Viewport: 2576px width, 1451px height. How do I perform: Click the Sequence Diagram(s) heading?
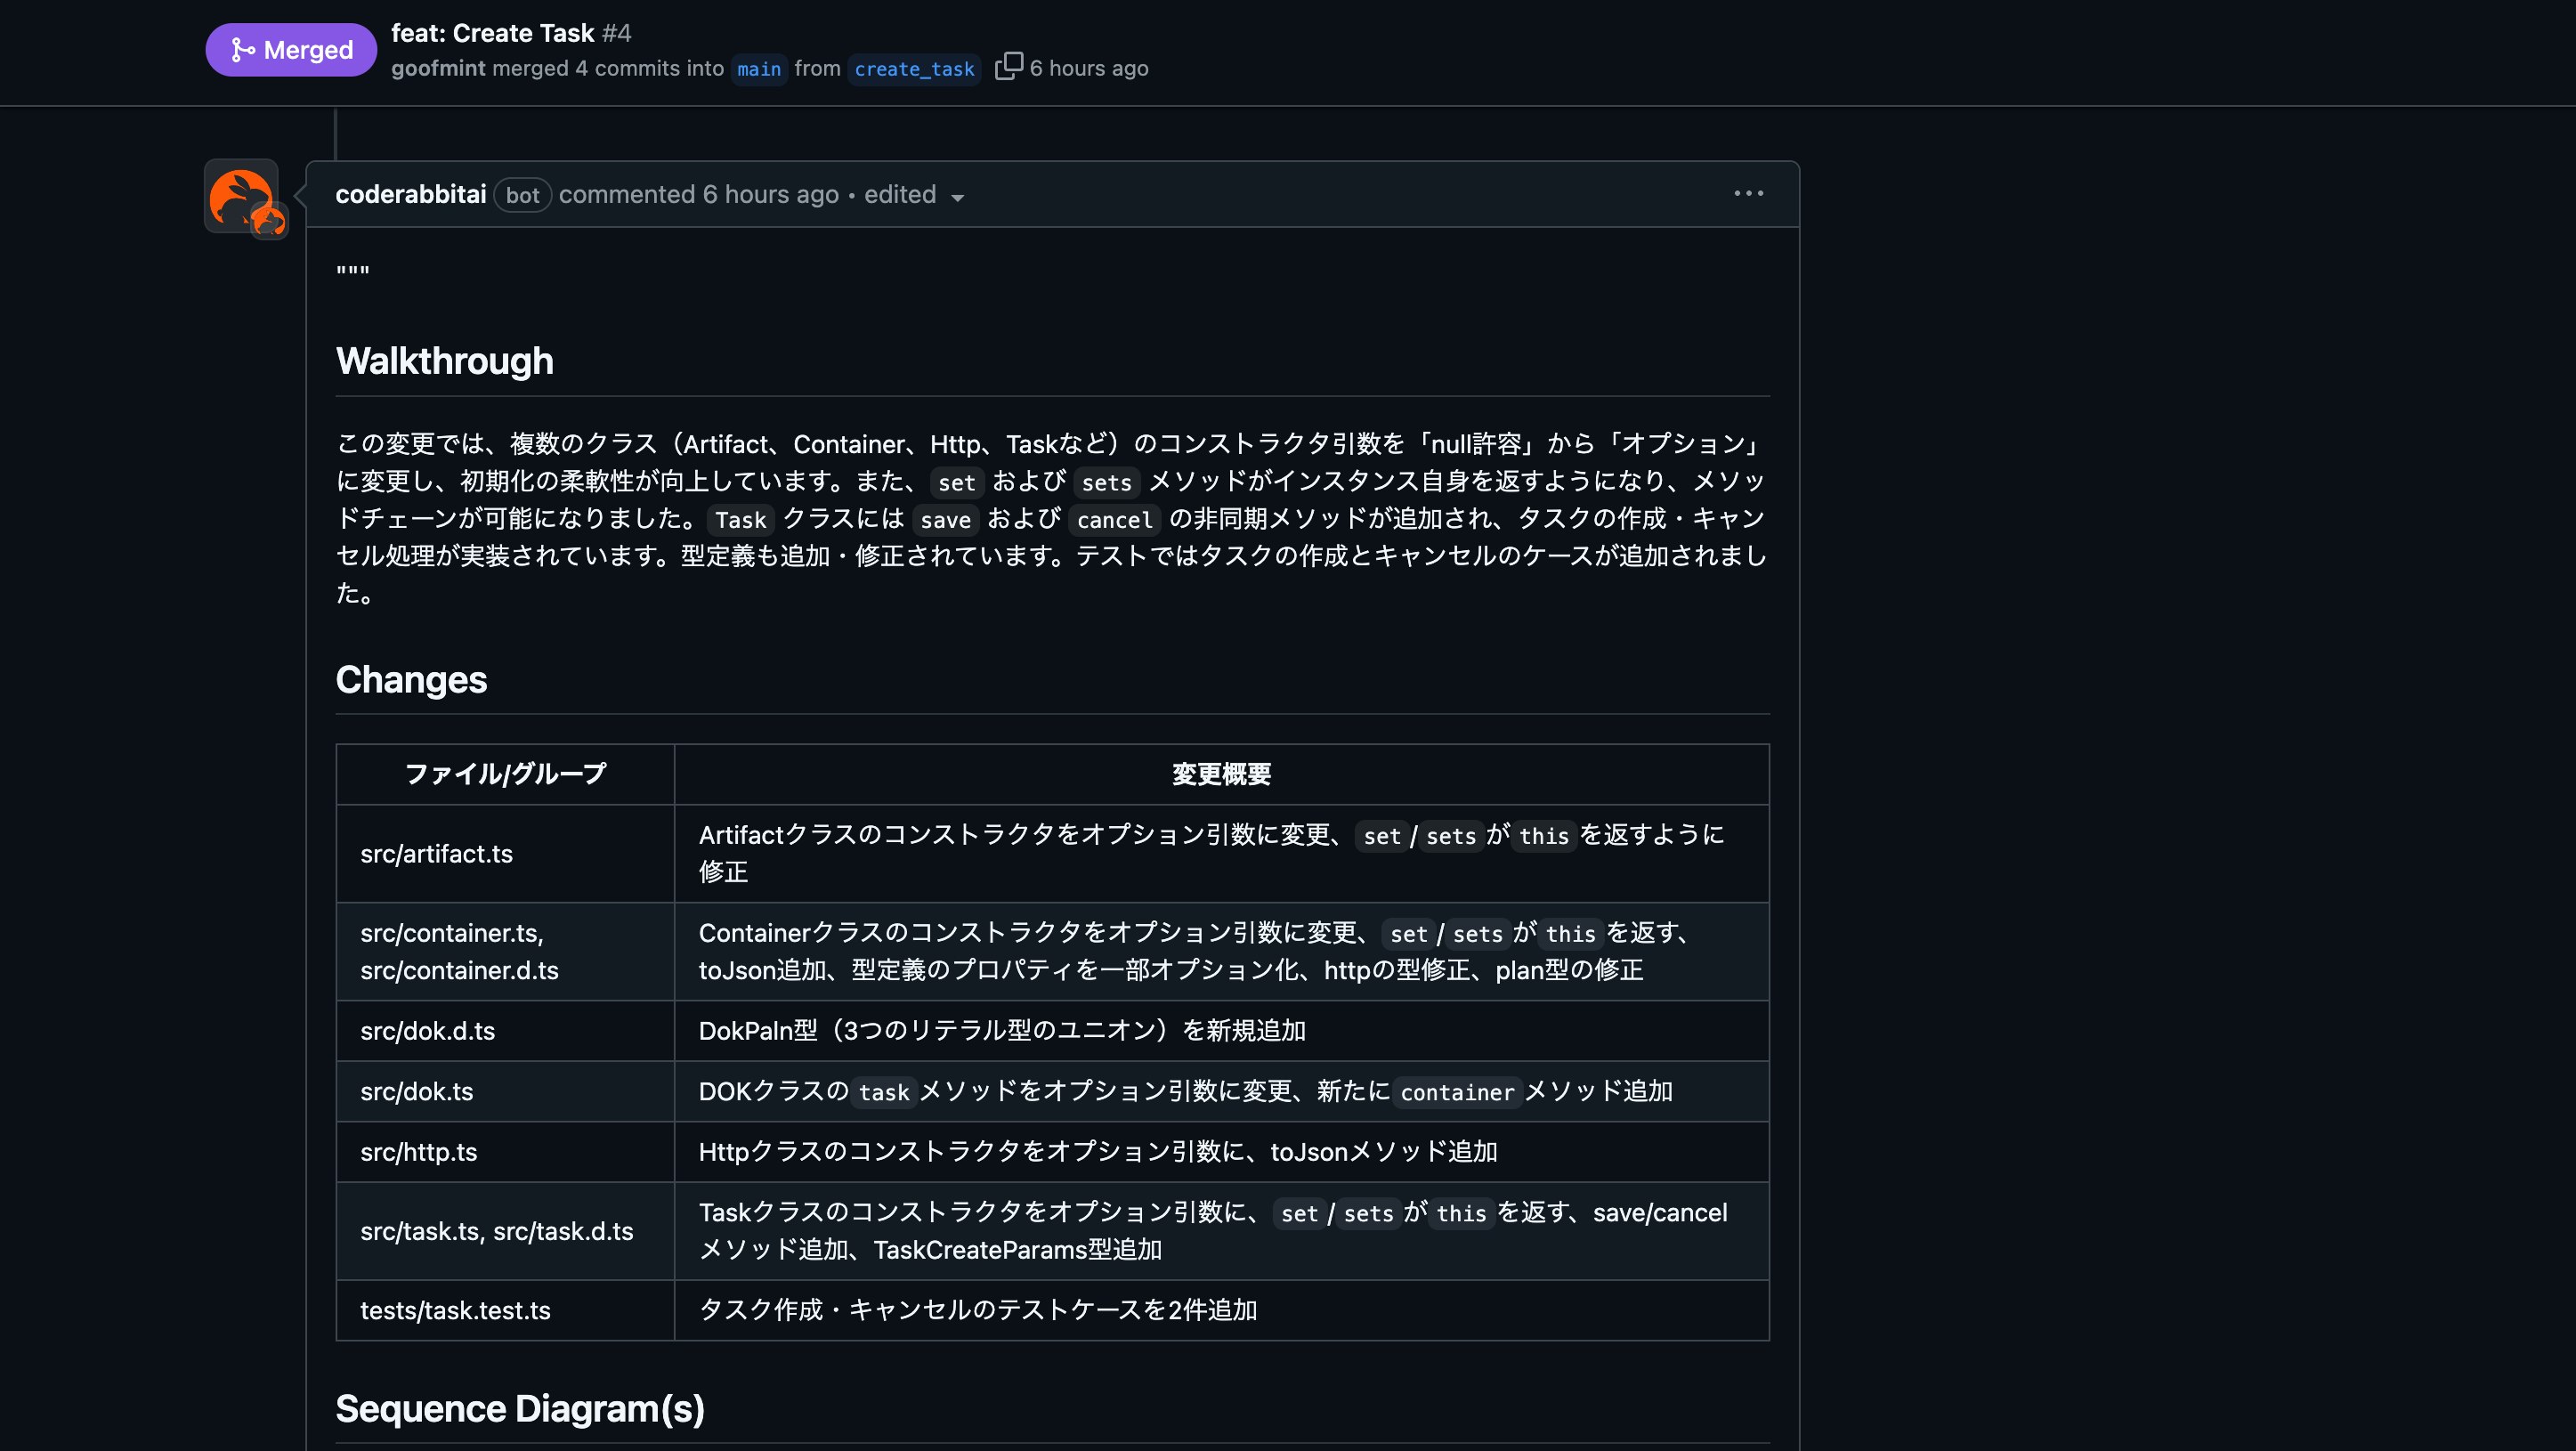[x=520, y=1409]
